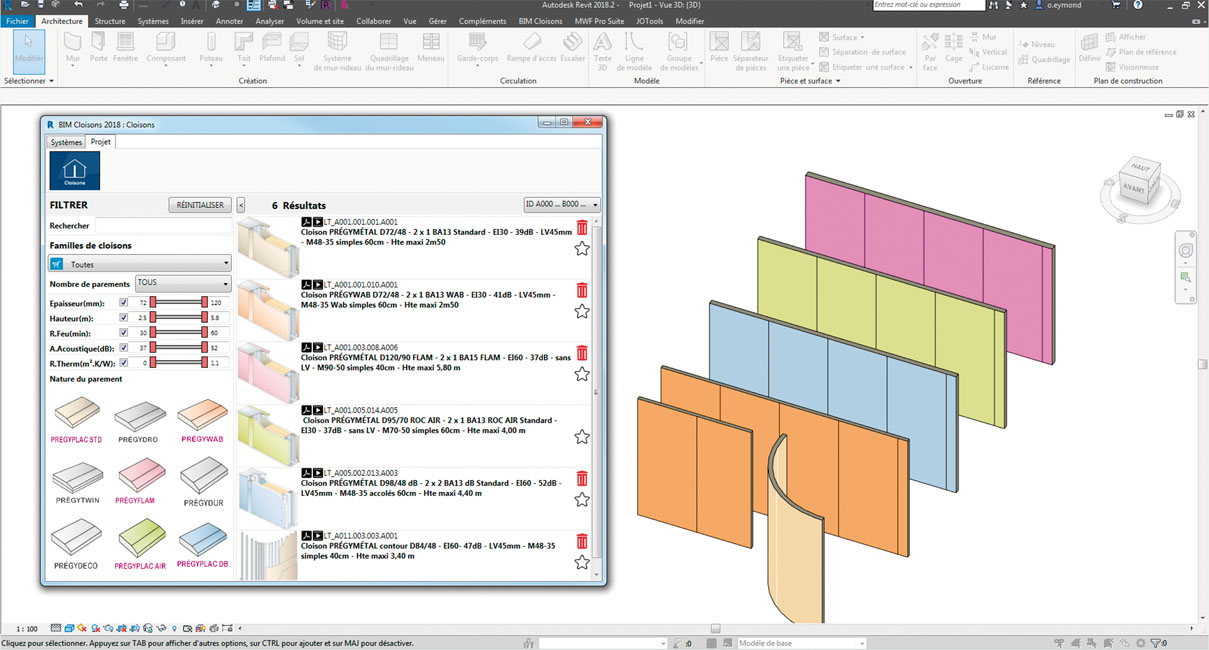Choose the PRÉGYPLAC AIR facing icon

[139, 541]
